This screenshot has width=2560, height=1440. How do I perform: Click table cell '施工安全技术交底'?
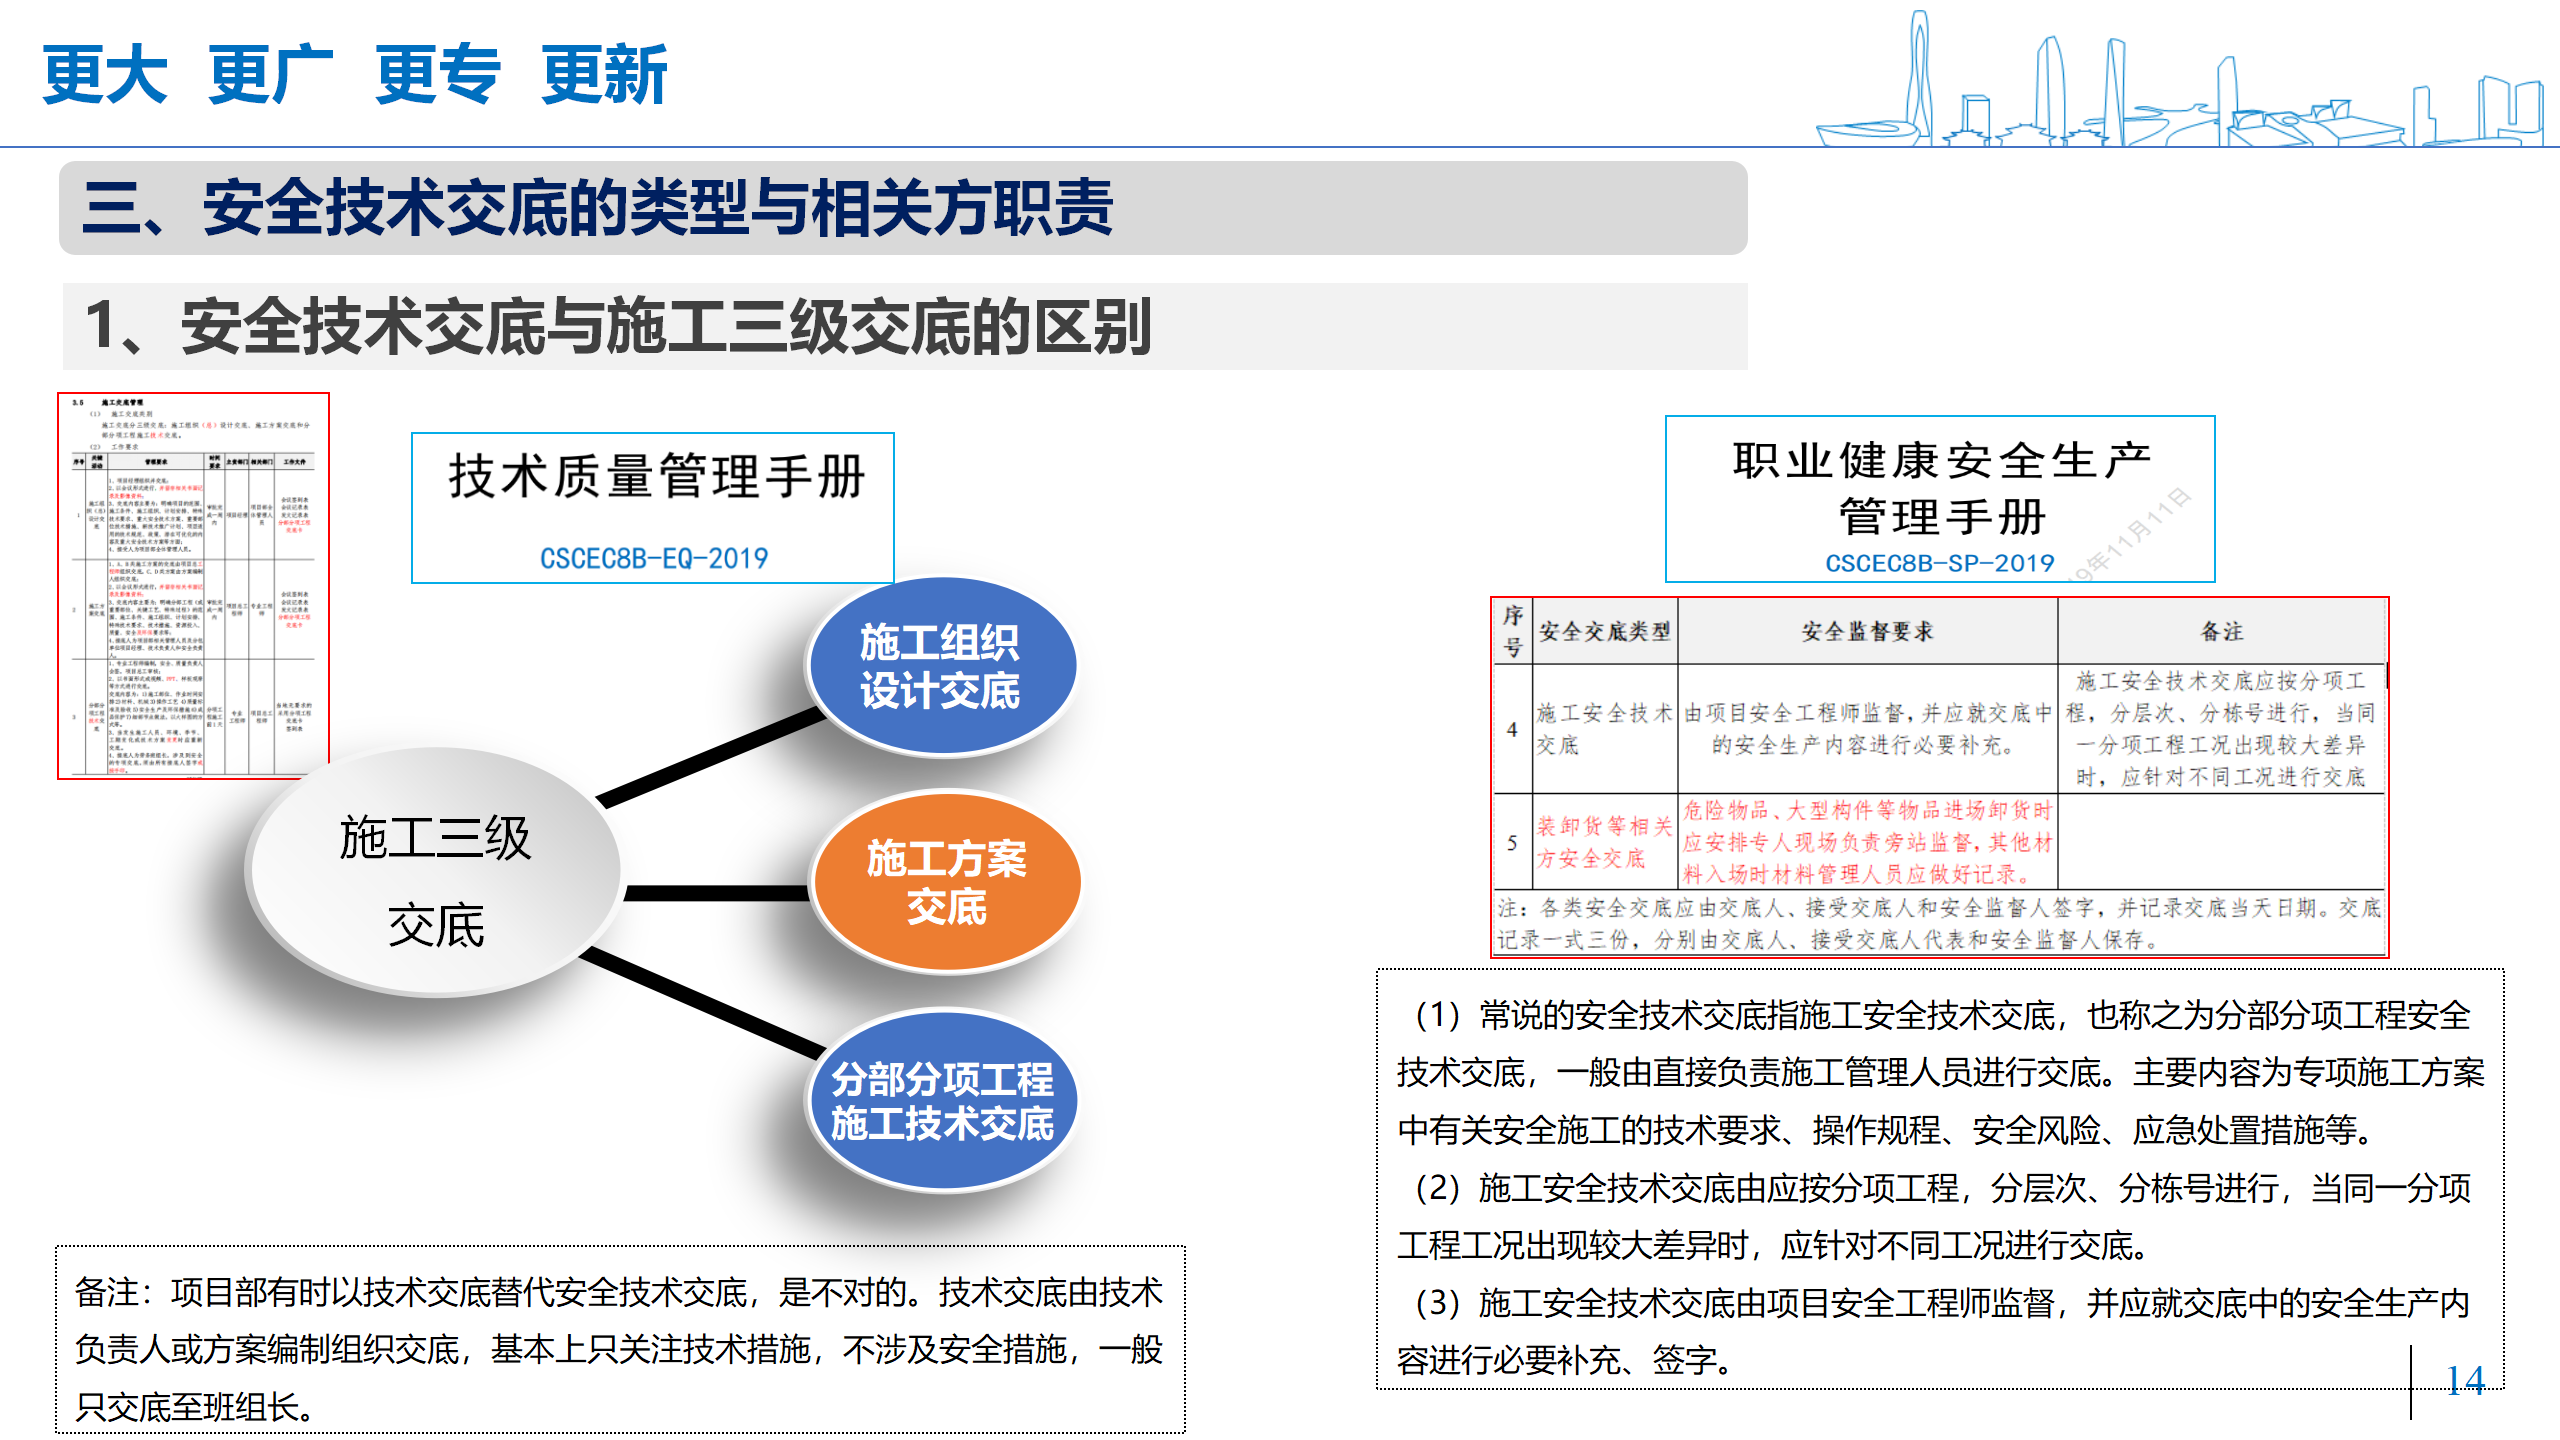click(1604, 729)
